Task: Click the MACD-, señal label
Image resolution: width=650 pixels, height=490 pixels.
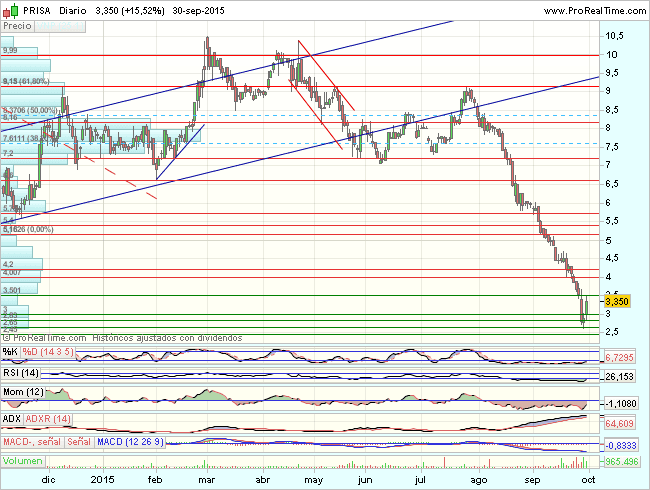Action: (32, 442)
